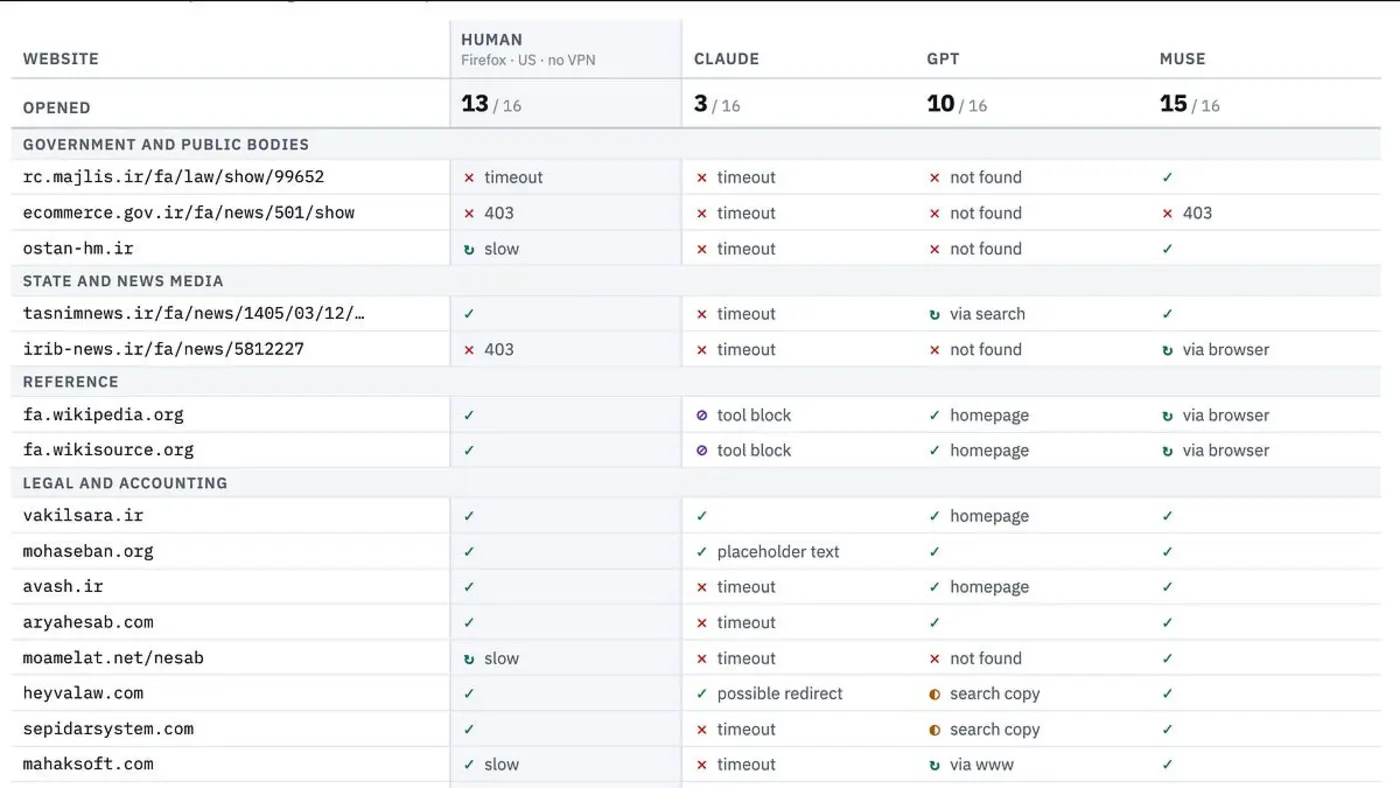Click the red X next to Muse 403 for ecommerce.gov.ir
Viewport: 1400px width, 788px height.
(1167, 213)
